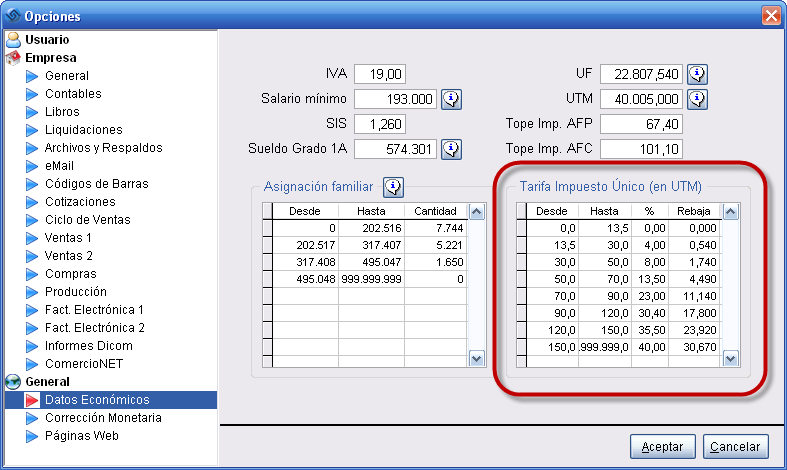Open Cotizaciones settings

pyautogui.click(x=80, y=202)
